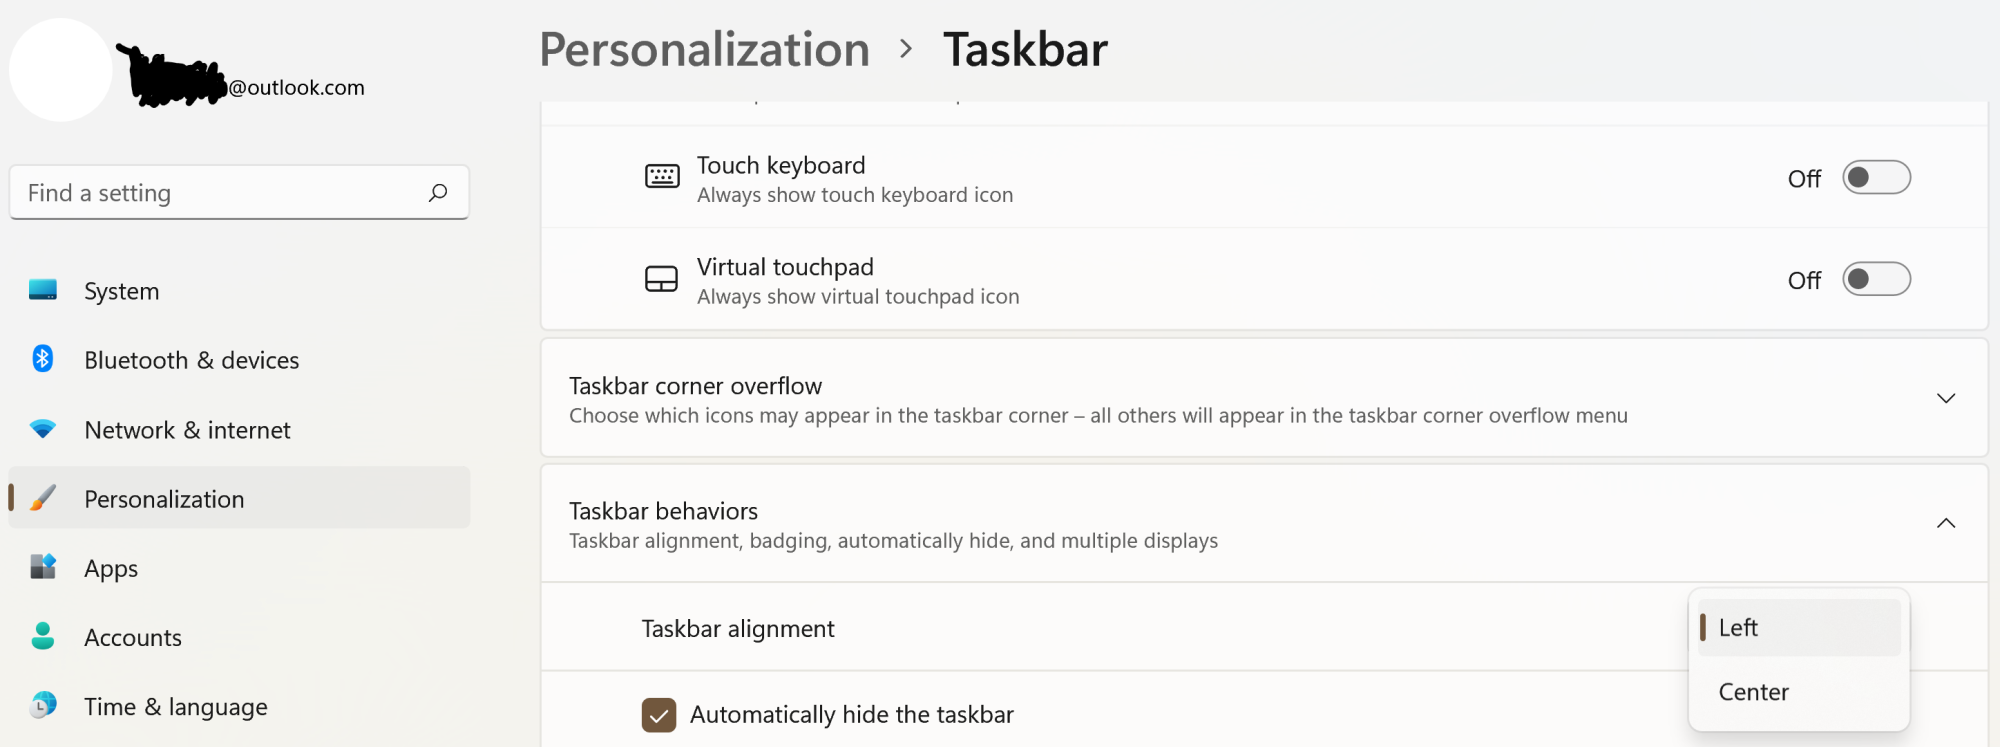The image size is (2000, 747).
Task: Uncheck Automatically hide the taskbar
Action: (659, 715)
